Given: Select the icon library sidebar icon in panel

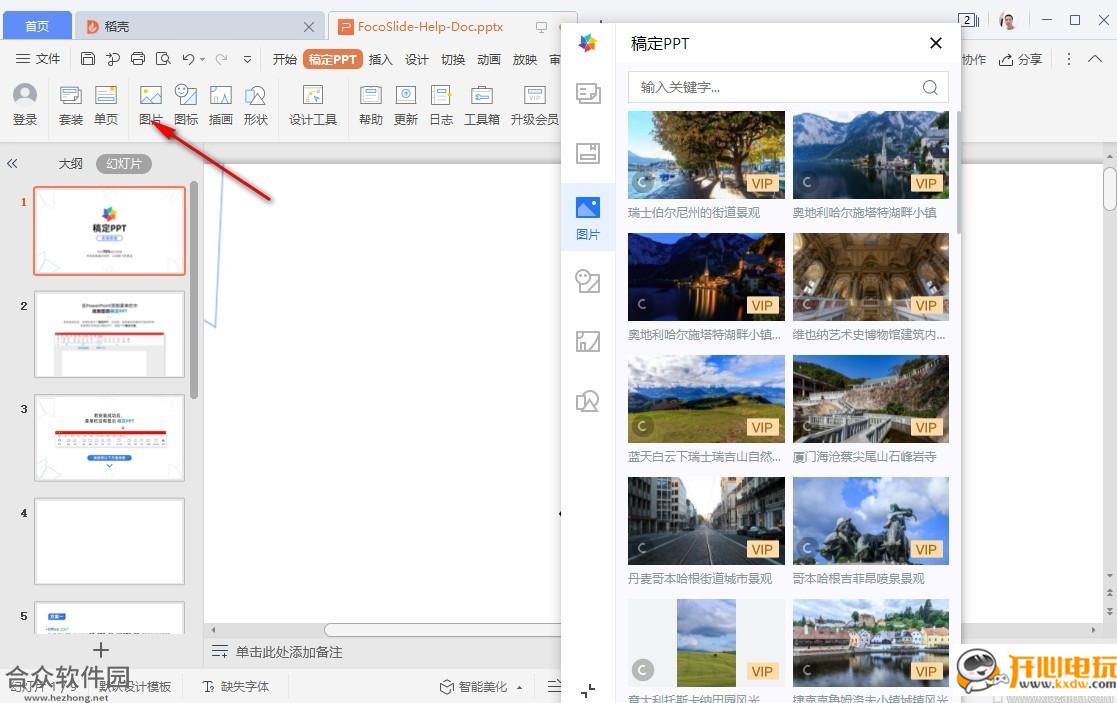Looking at the screenshot, I should click(588, 281).
